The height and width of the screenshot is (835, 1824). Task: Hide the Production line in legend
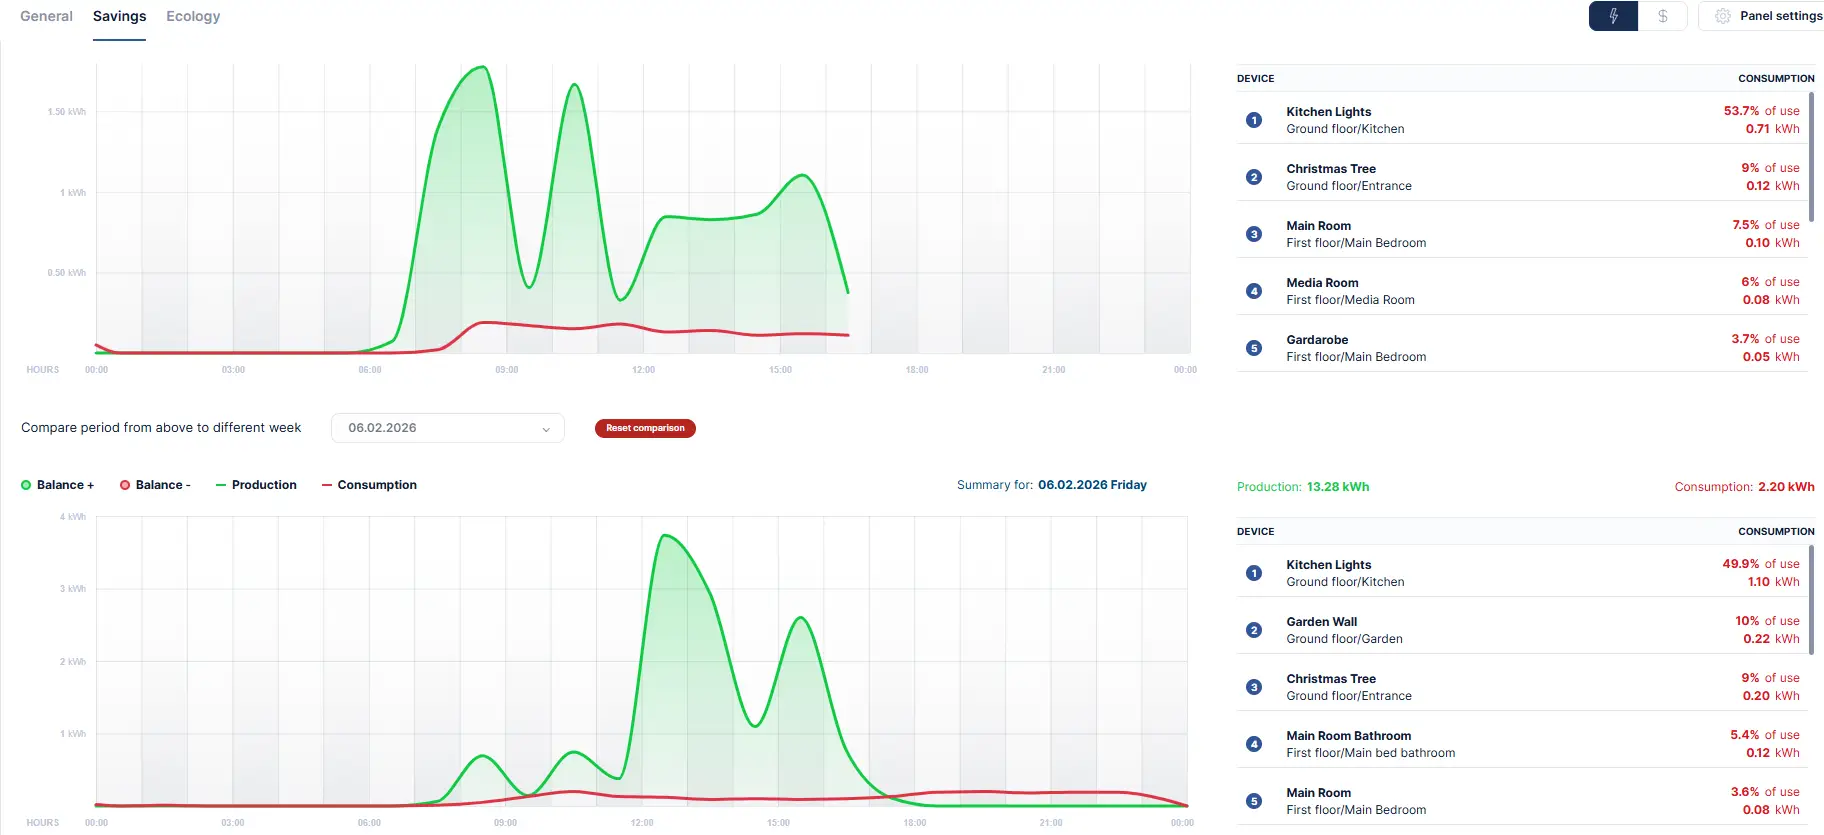click(256, 485)
